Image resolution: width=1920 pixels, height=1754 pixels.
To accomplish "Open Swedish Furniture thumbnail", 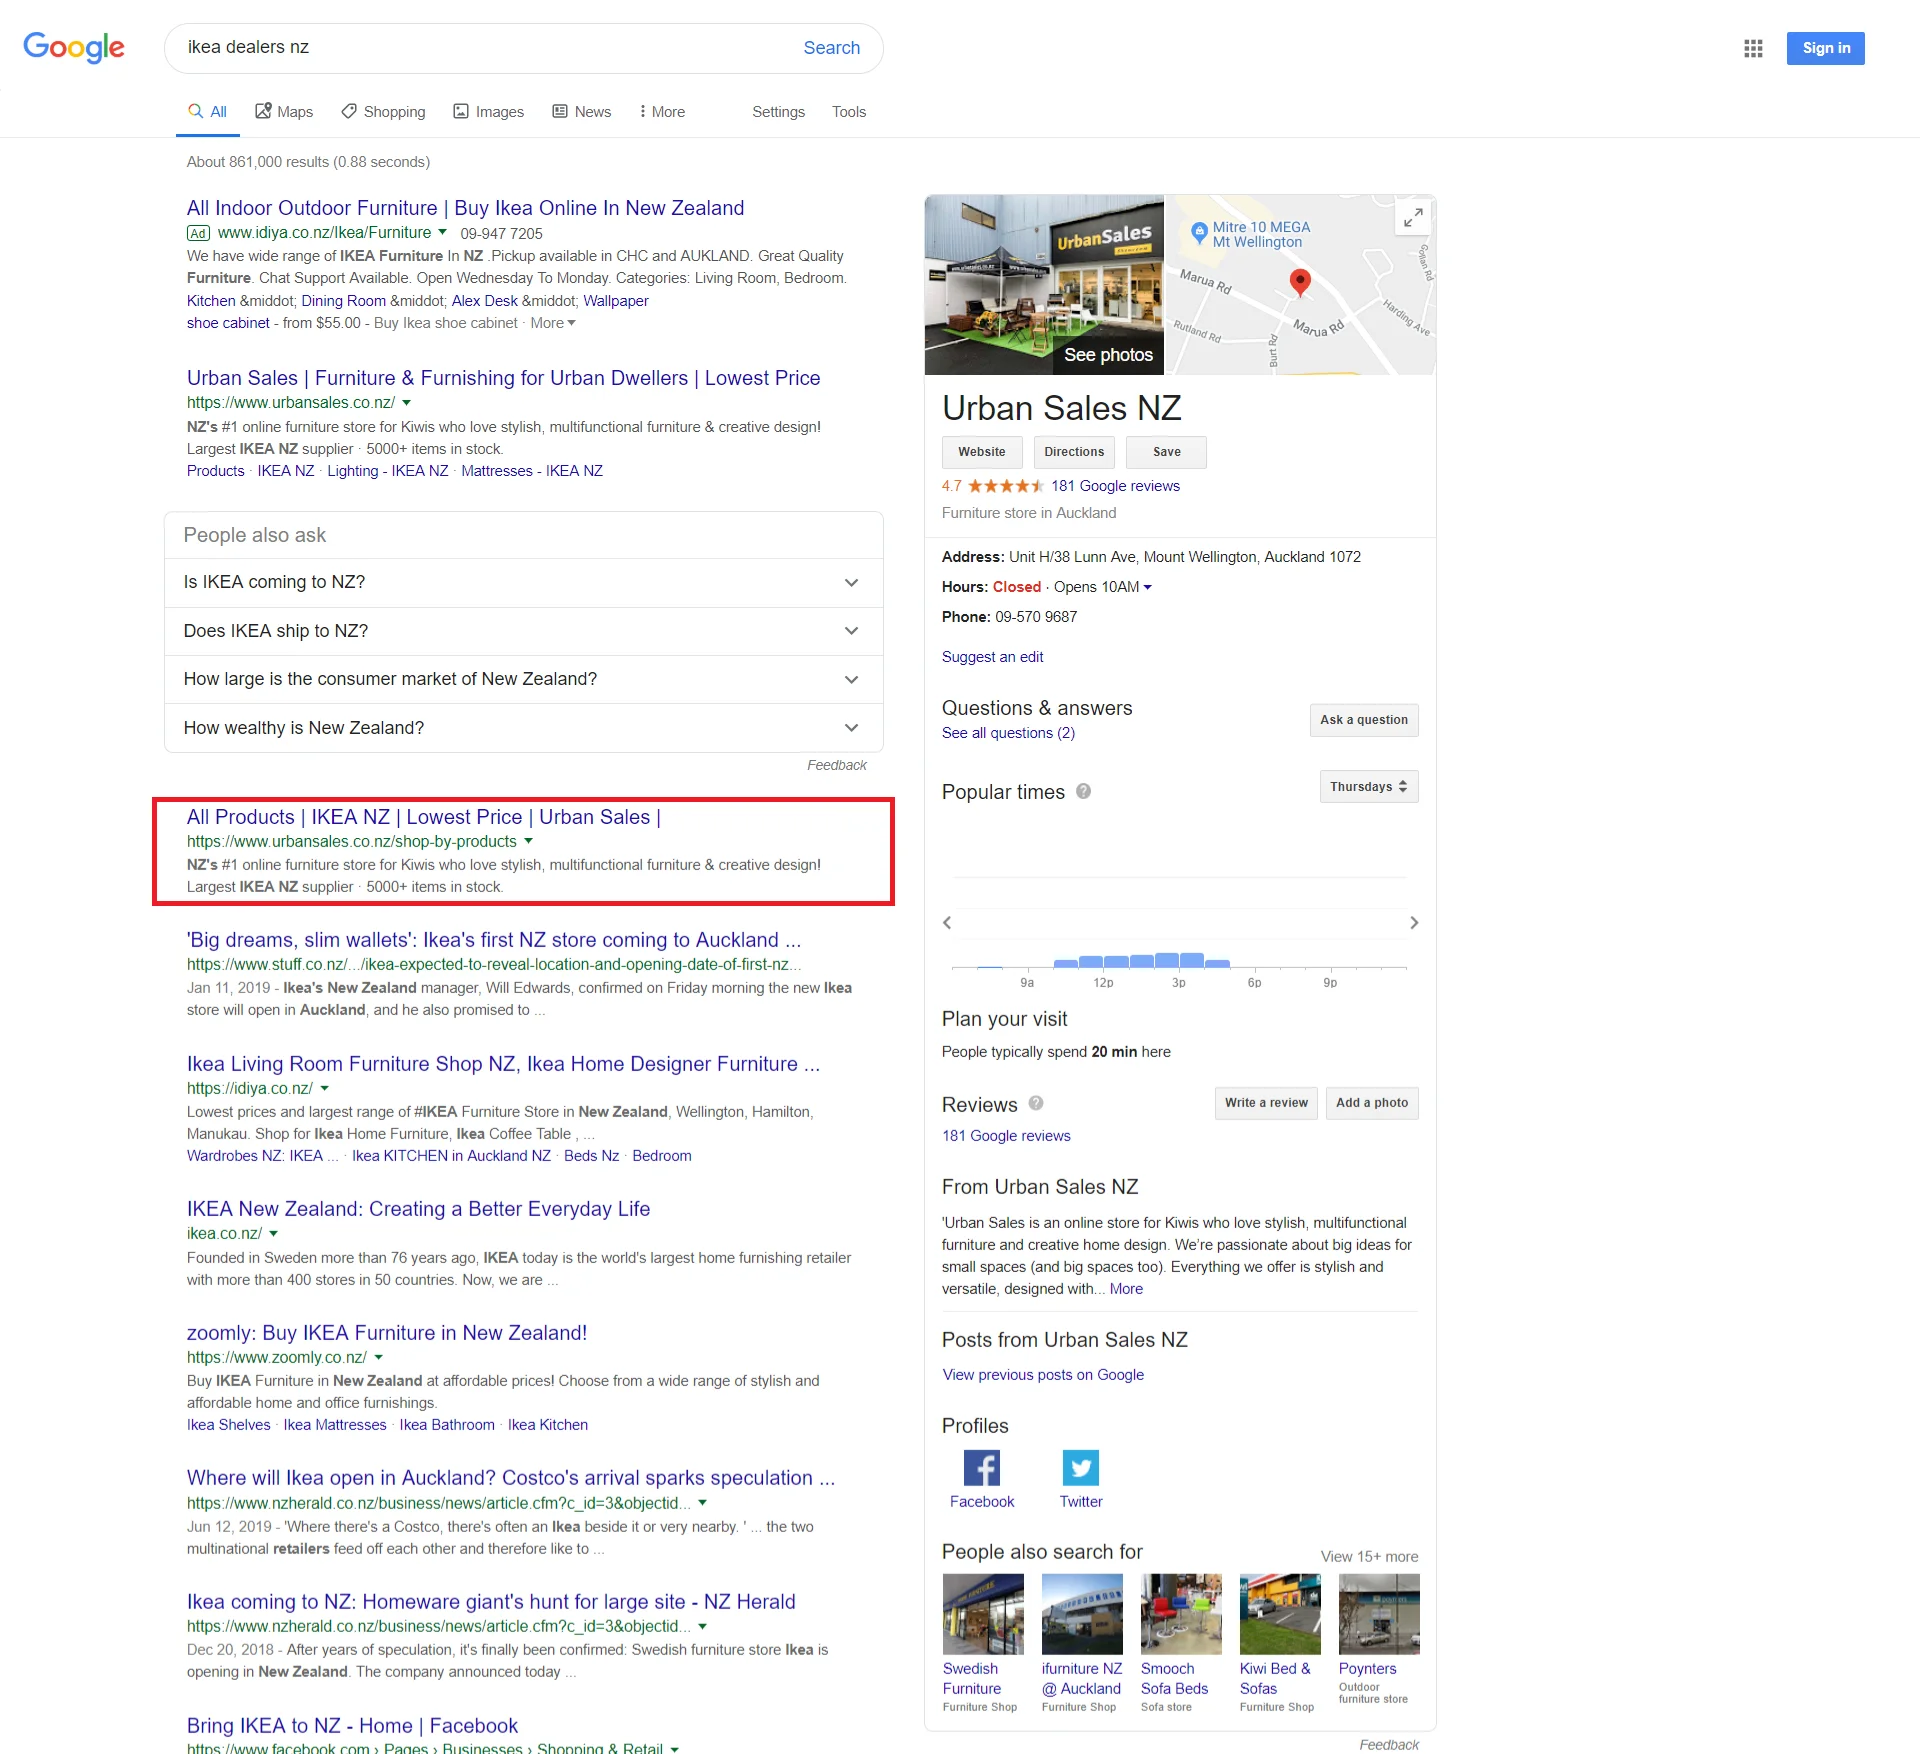I will [x=982, y=1613].
